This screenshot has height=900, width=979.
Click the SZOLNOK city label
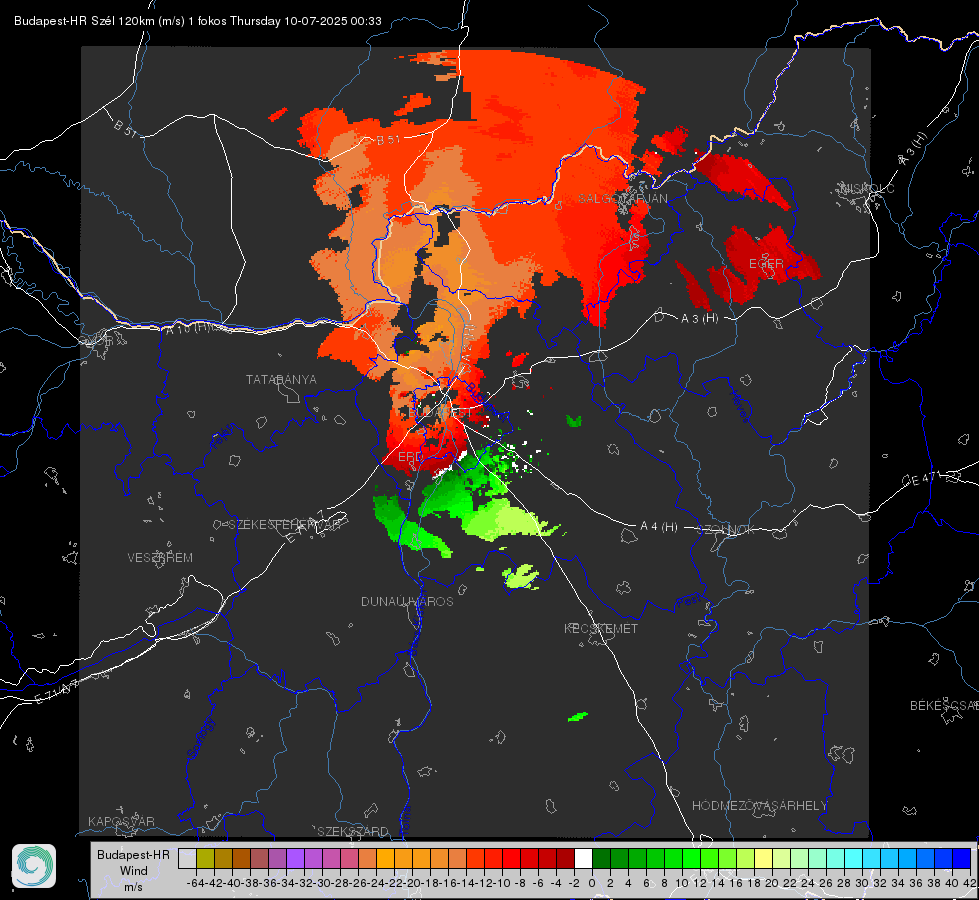(x=727, y=530)
